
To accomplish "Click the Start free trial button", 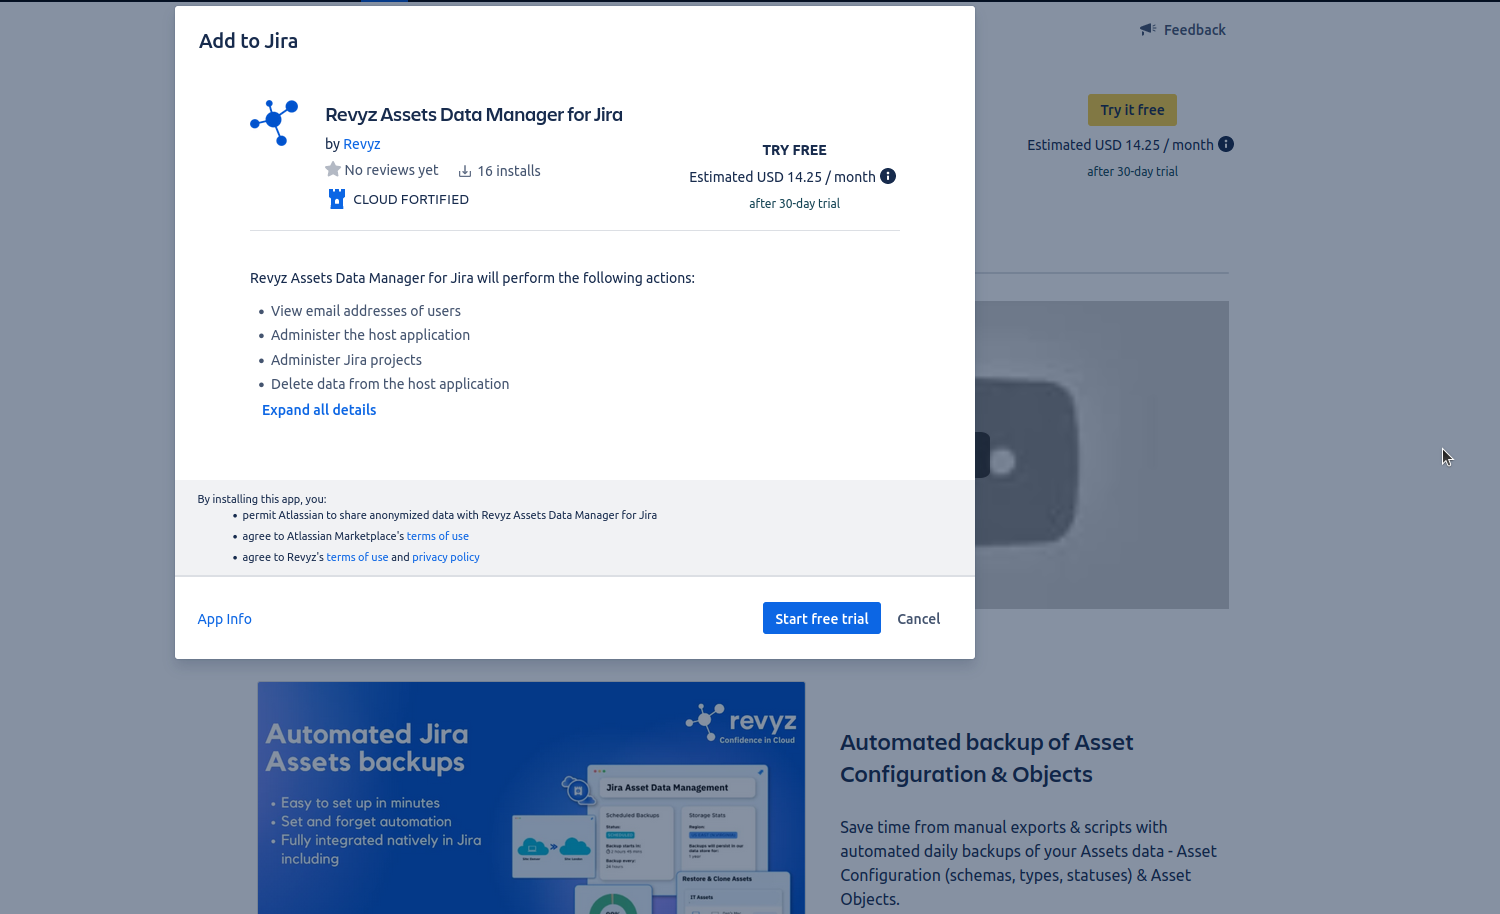I will 821,618.
